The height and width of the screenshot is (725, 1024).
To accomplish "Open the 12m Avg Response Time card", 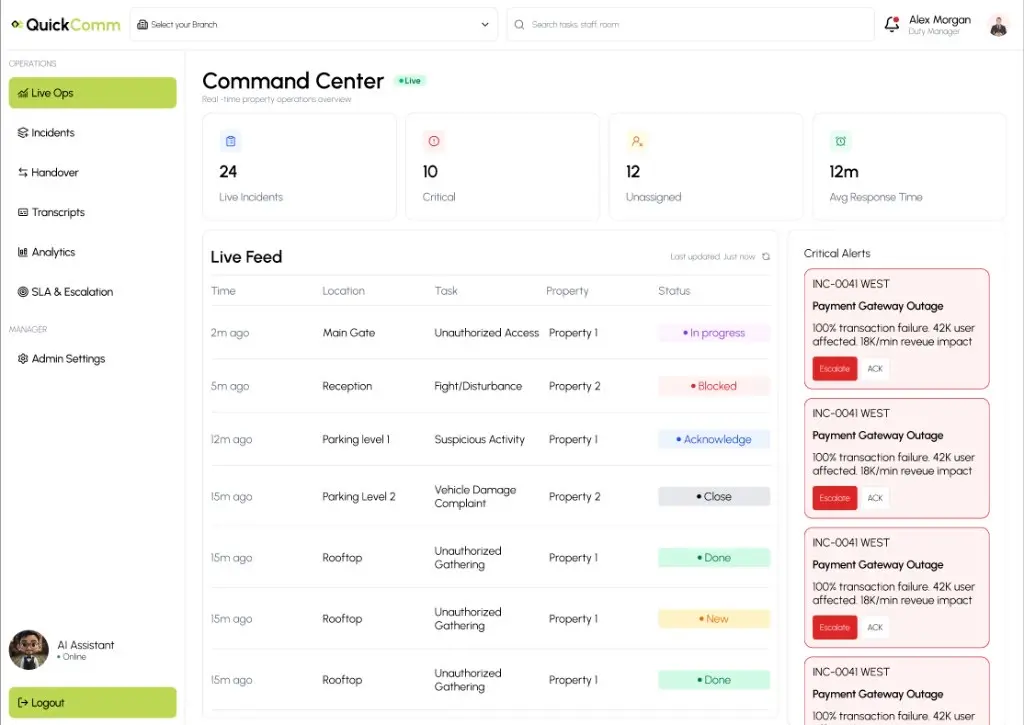I will click(x=909, y=167).
